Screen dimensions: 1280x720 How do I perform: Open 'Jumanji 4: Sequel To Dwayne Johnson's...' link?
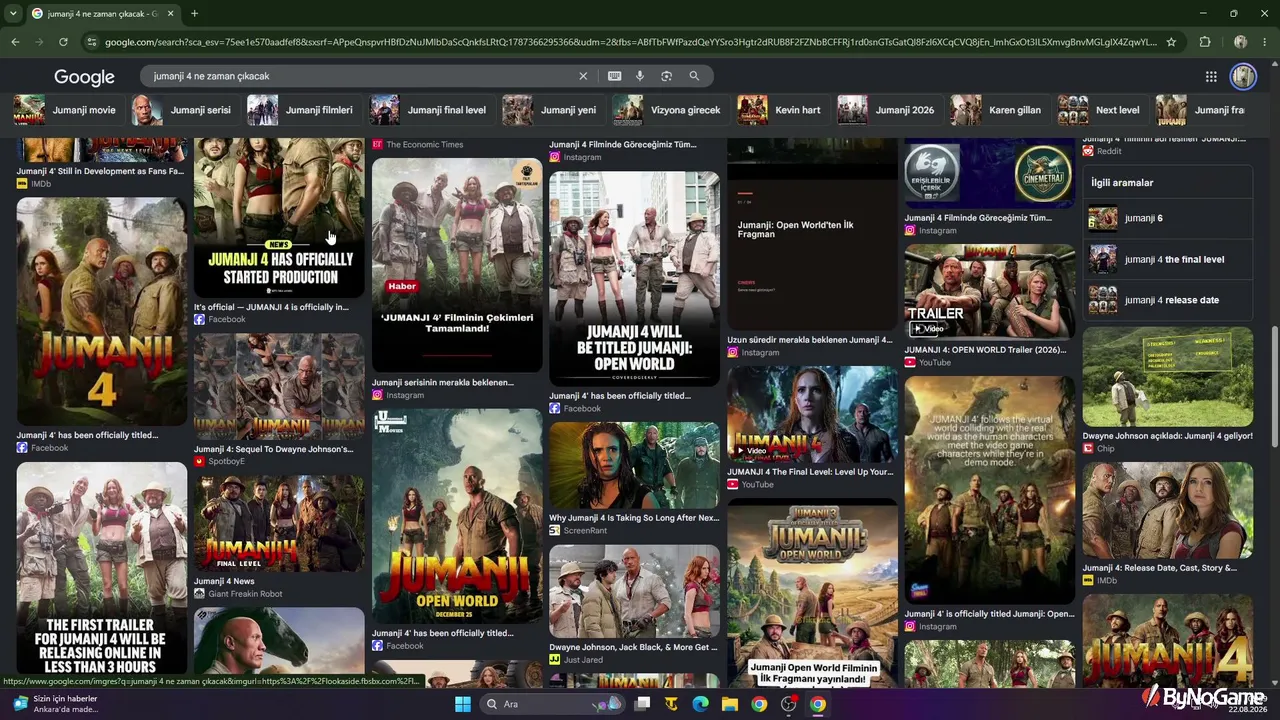click(273, 449)
